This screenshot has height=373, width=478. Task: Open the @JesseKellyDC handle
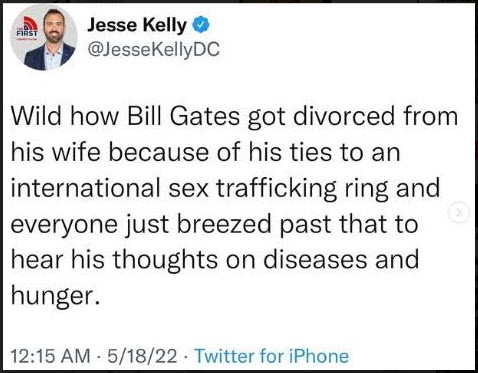coord(153,49)
